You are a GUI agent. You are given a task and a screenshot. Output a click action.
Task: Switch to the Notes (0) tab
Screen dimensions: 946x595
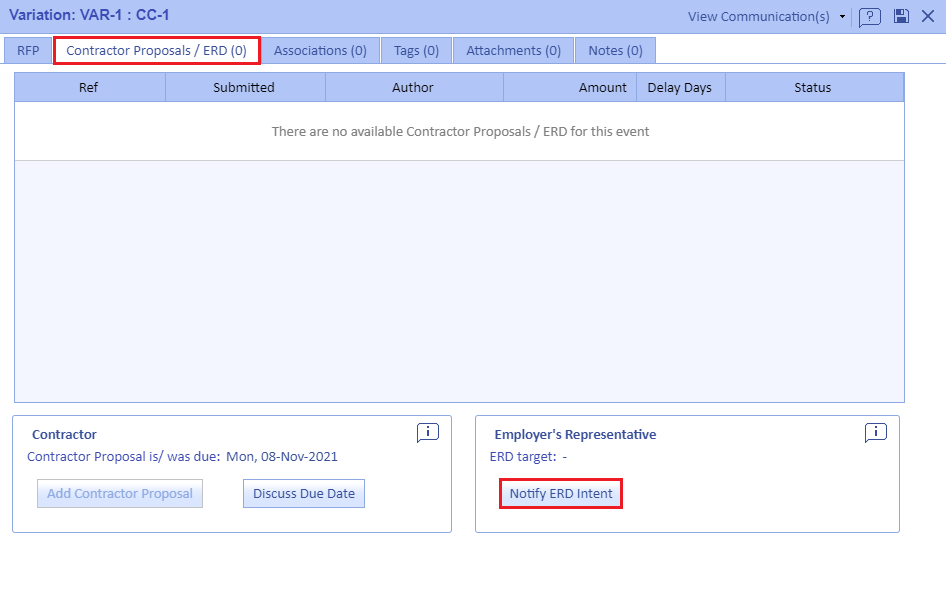(x=615, y=50)
